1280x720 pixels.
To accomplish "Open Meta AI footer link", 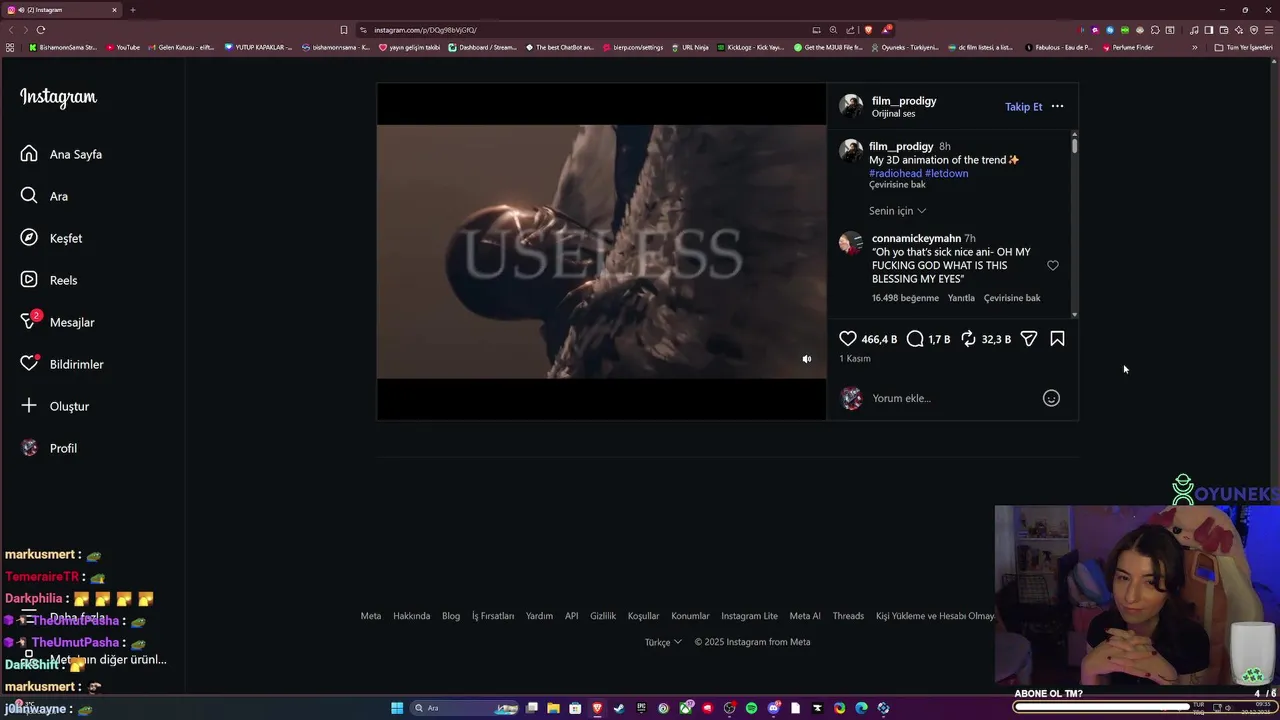I will pos(805,616).
